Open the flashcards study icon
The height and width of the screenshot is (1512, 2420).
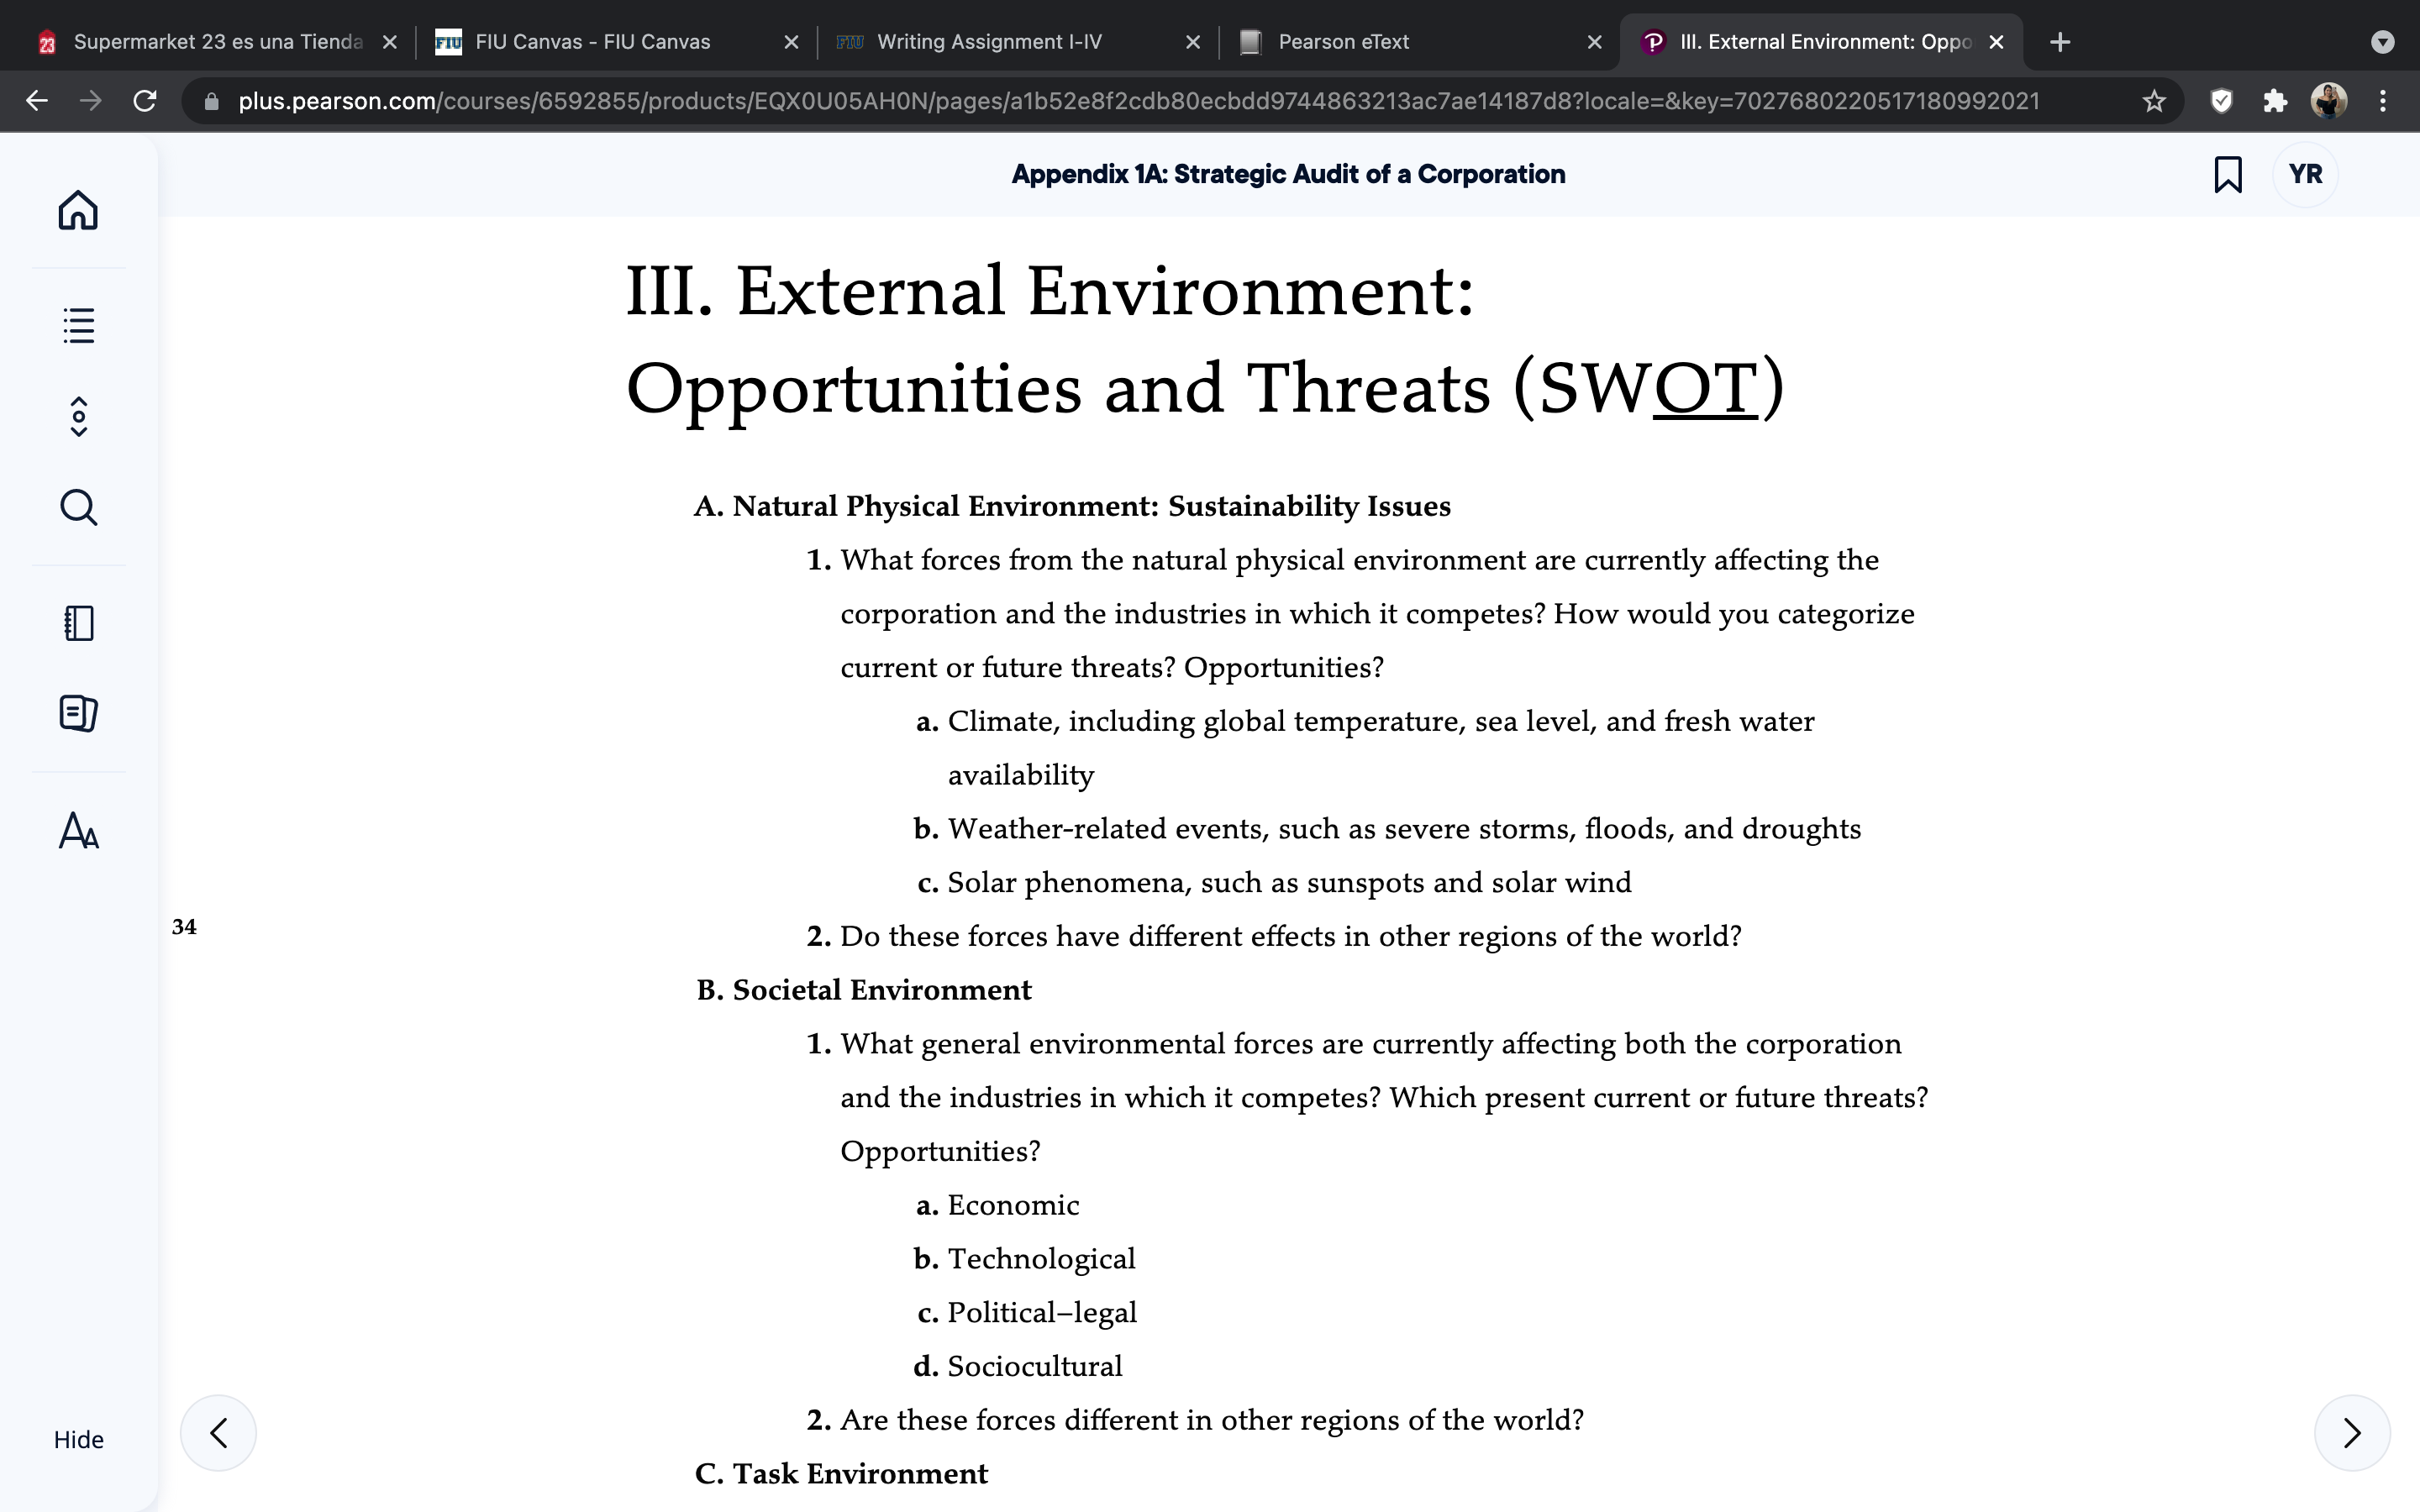[x=78, y=713]
